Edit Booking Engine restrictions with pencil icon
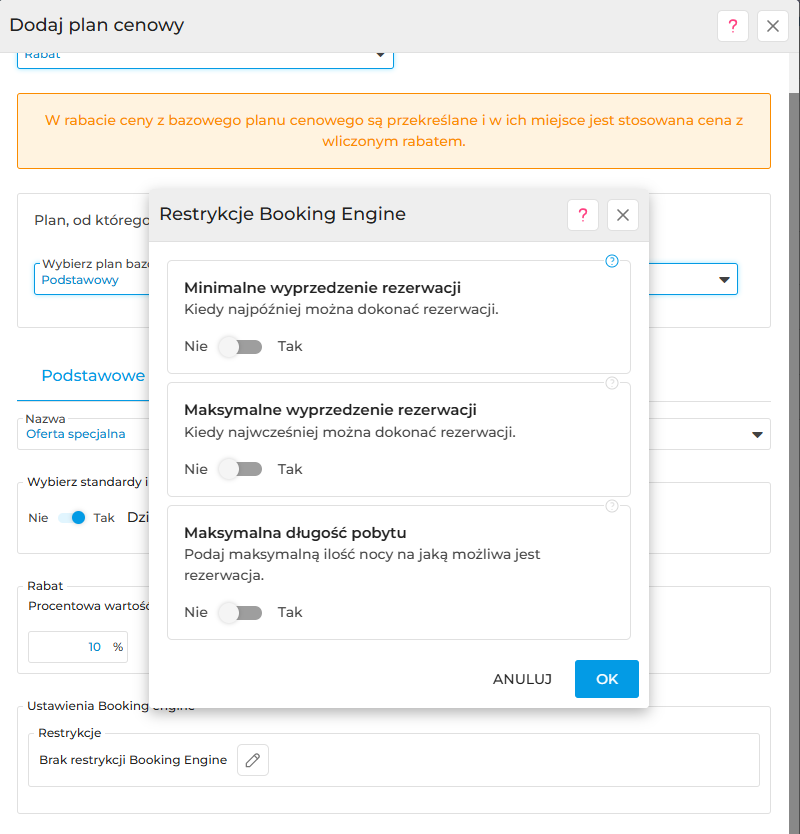Screen dimensions: 800x834 tap(253, 760)
